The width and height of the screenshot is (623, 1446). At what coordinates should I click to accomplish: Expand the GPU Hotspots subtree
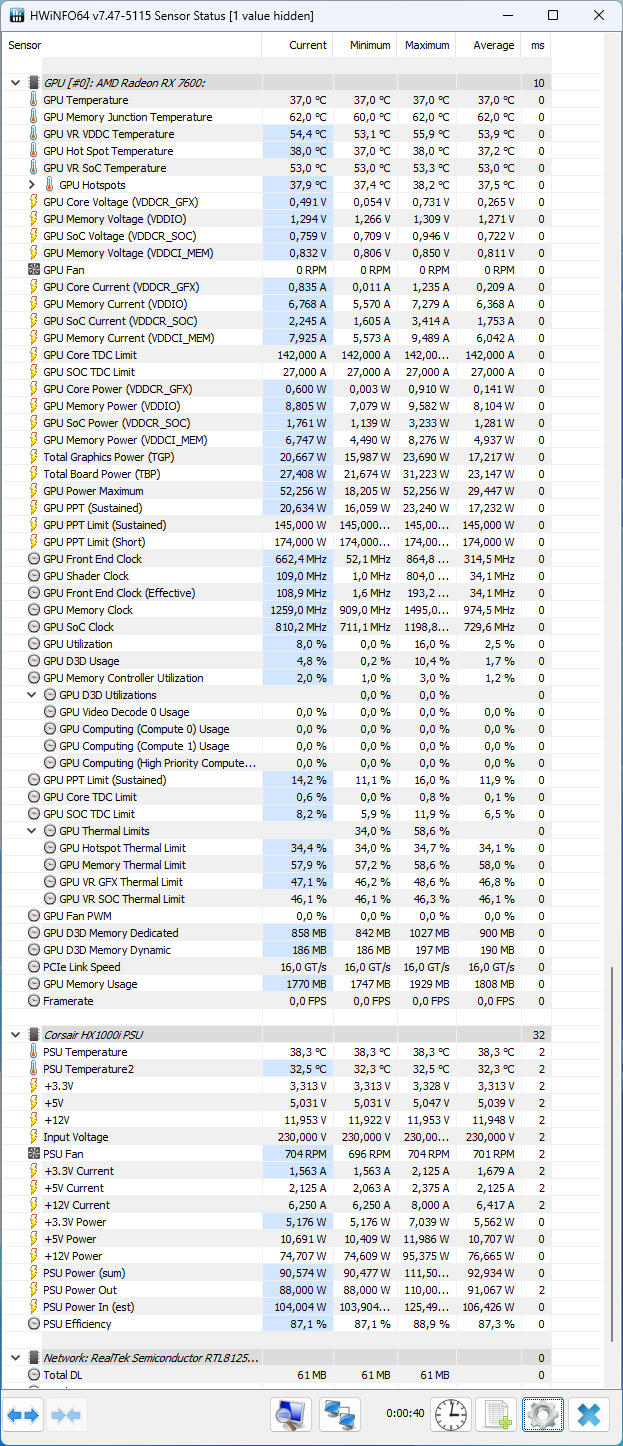pos(32,185)
